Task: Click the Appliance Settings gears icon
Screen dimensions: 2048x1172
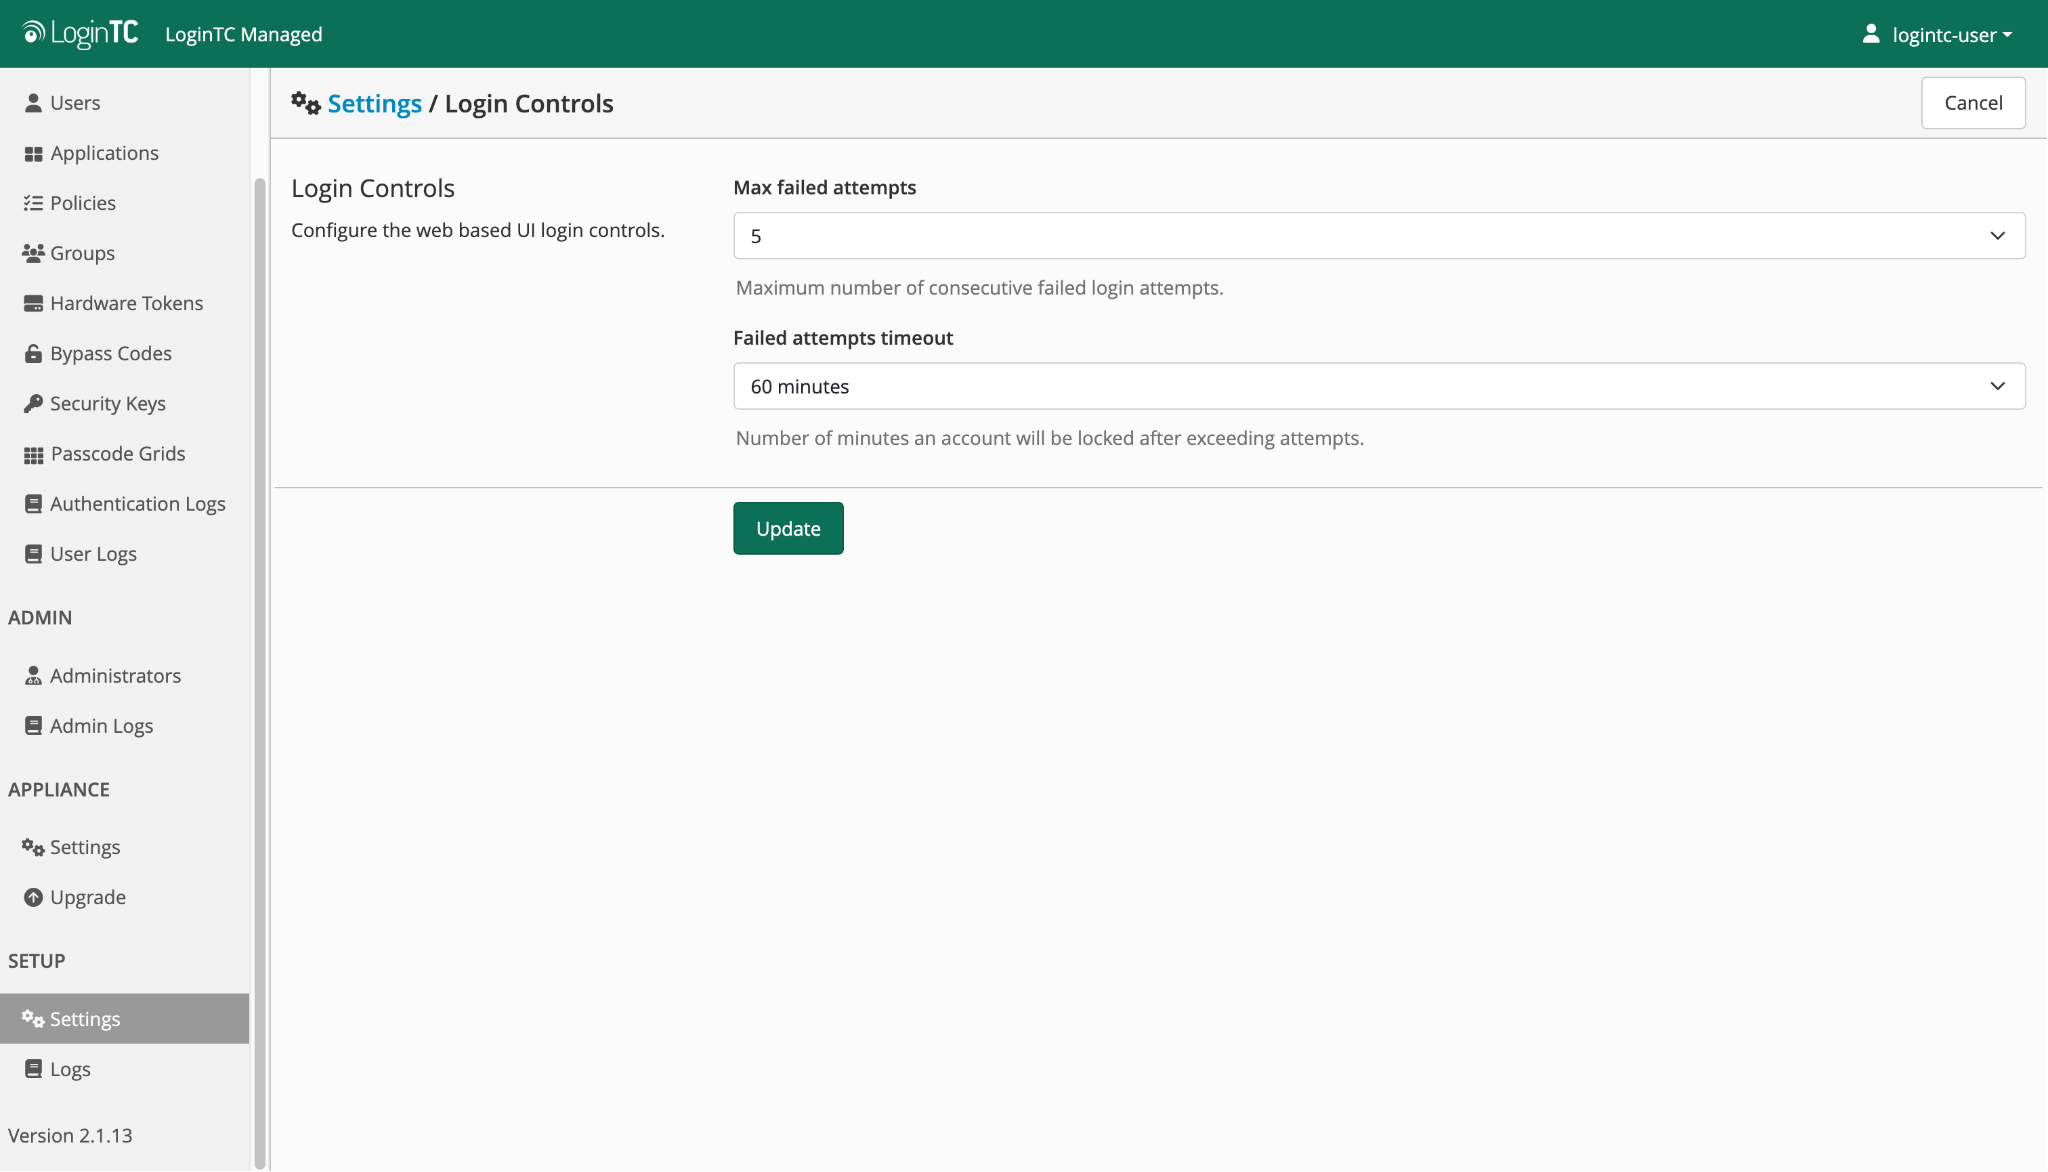Action: [33, 847]
